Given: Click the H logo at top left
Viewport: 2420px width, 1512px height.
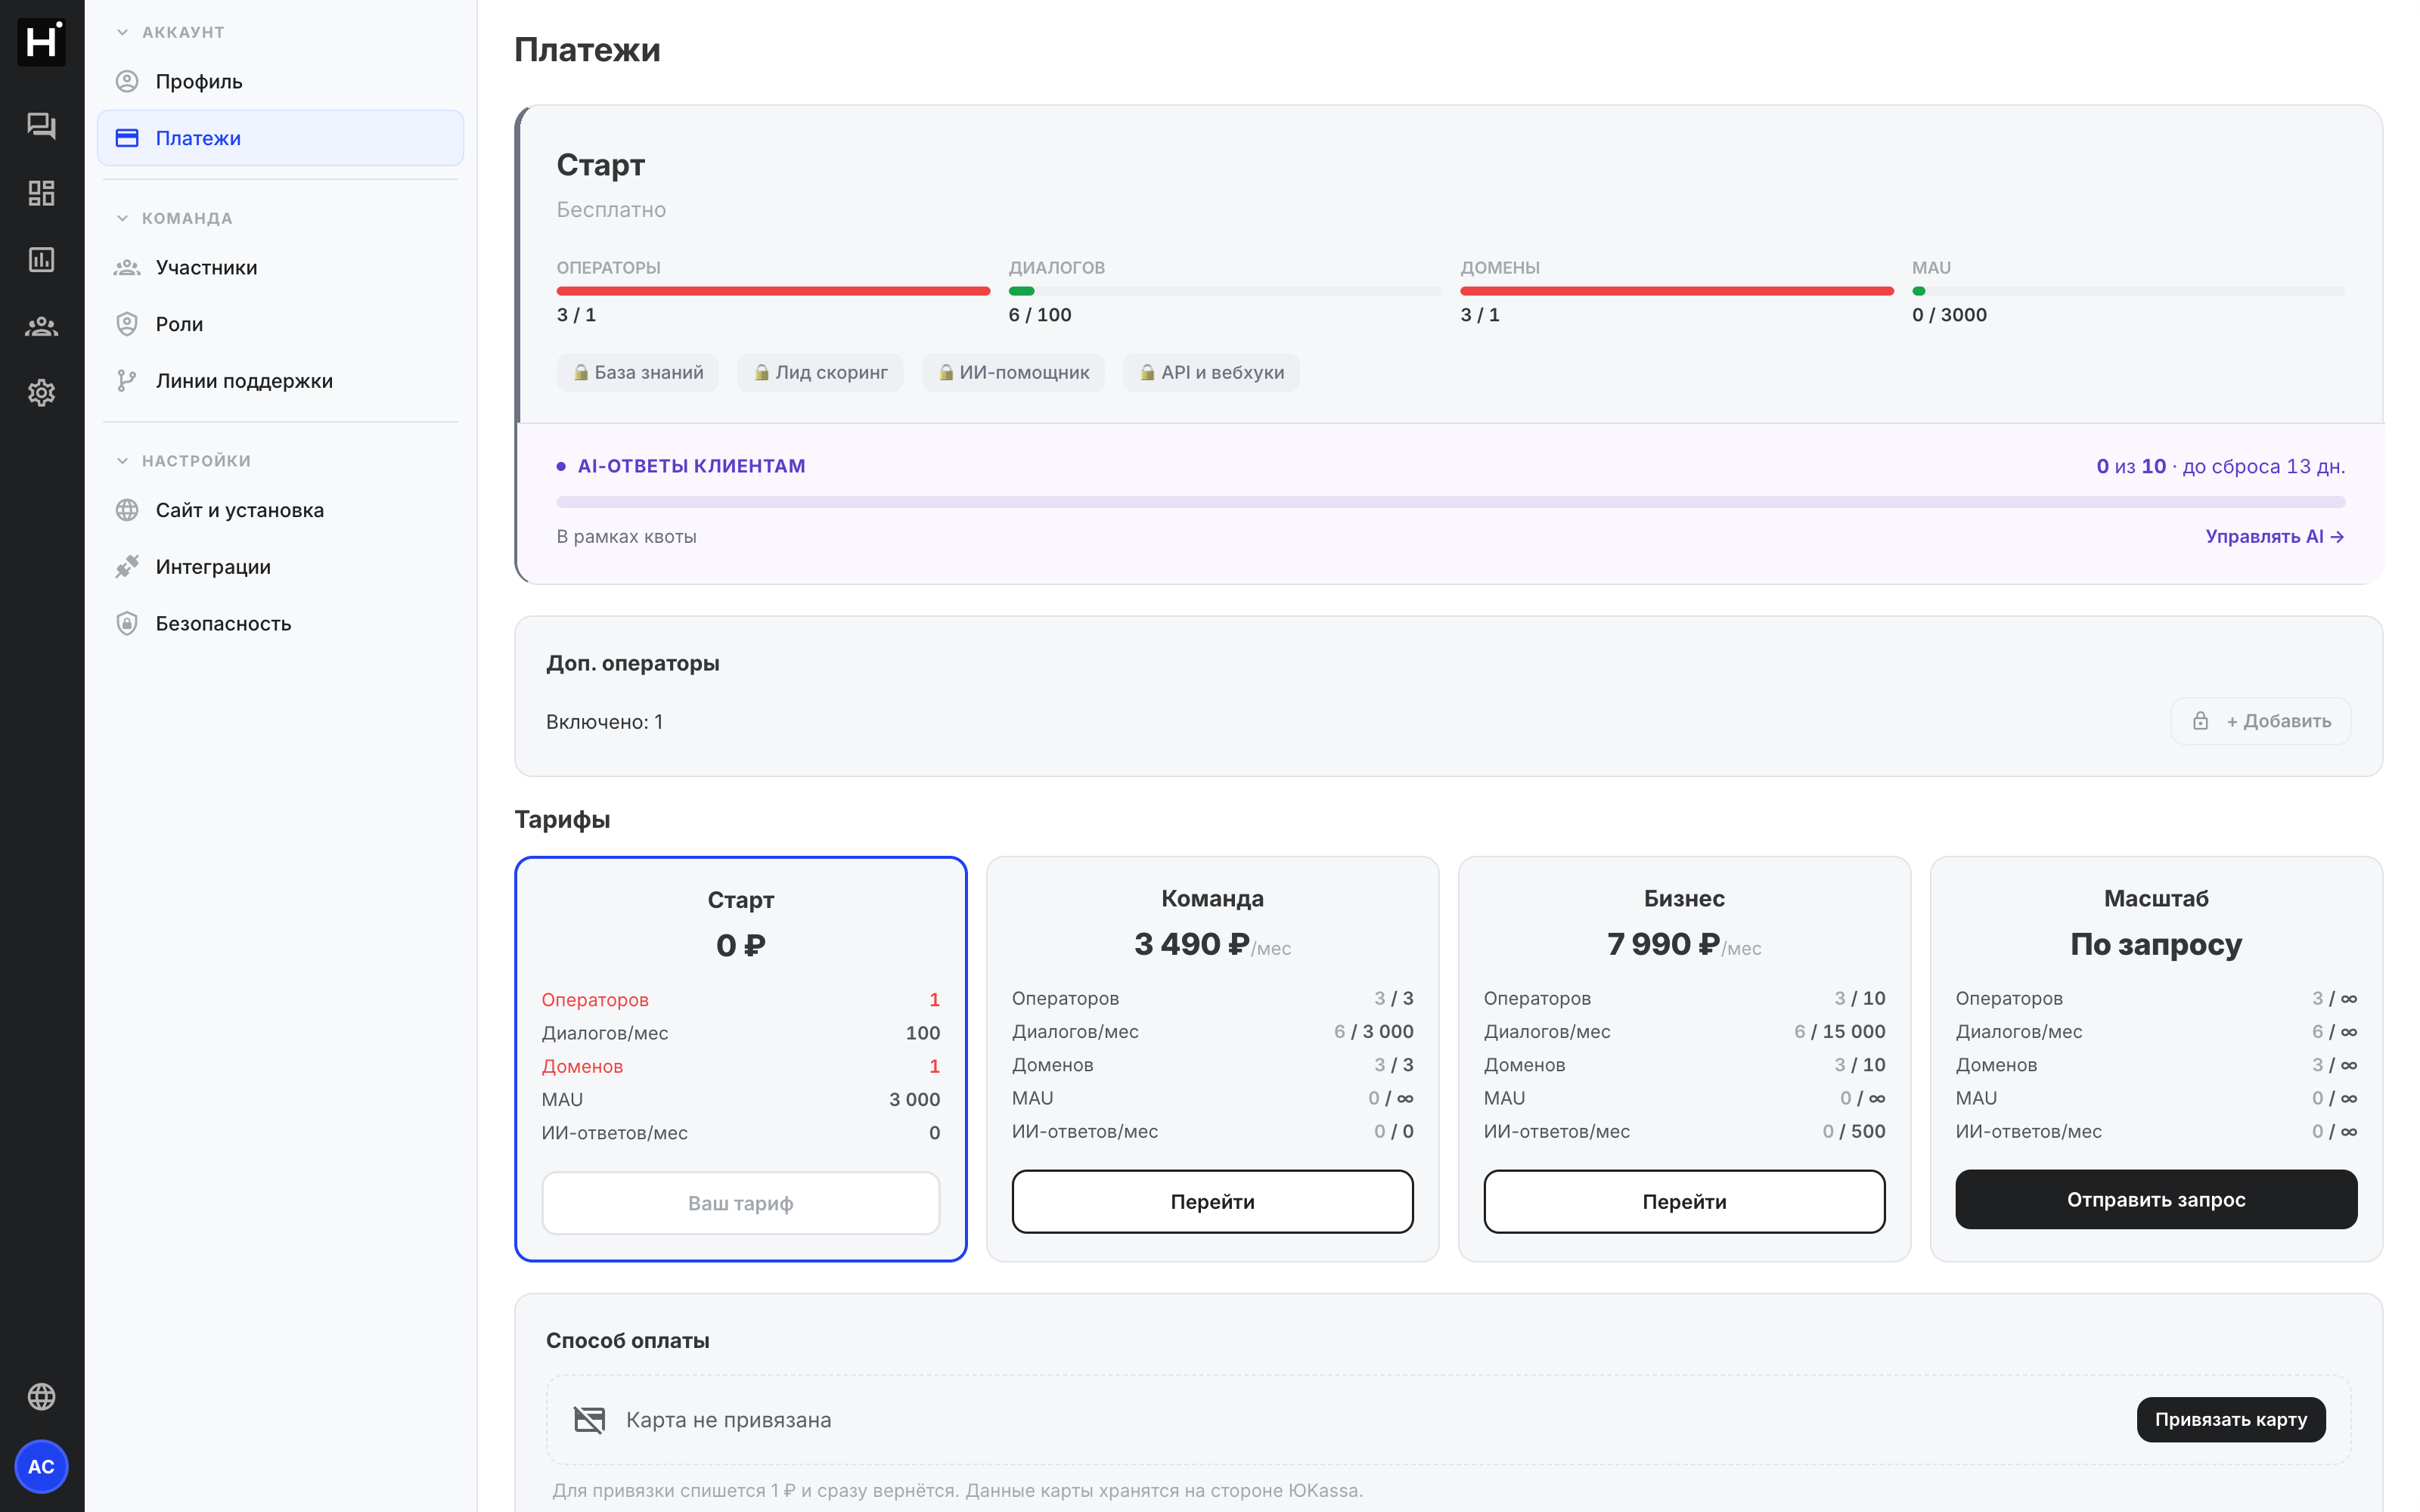Looking at the screenshot, I should [41, 42].
